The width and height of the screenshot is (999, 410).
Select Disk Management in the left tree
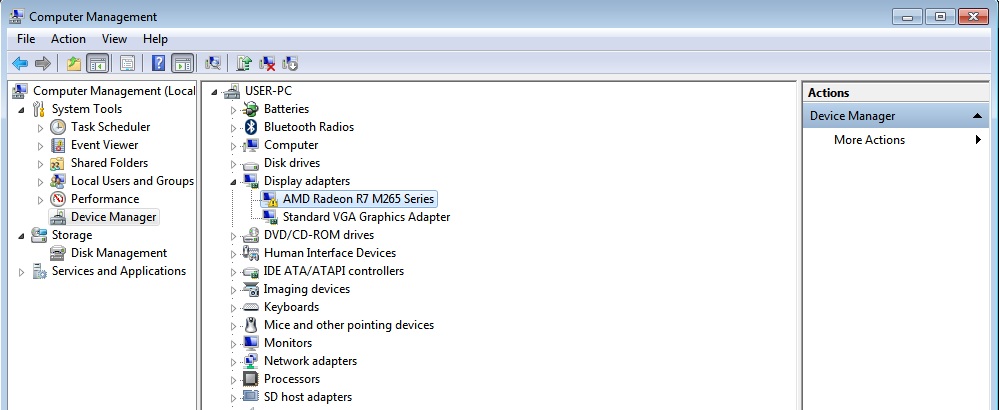(x=118, y=253)
